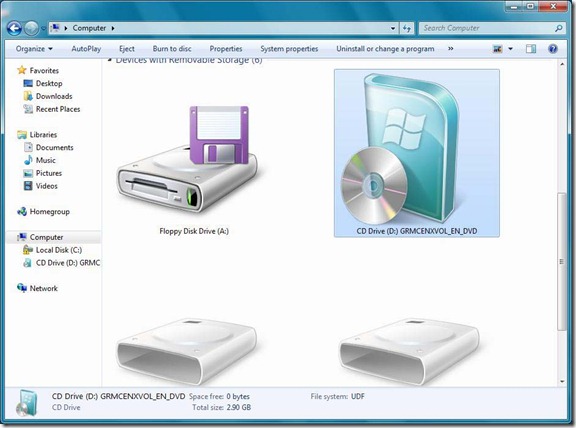Click the Desktop icon in the sidebar
Viewport: 576px width, 428px height.
(28, 83)
